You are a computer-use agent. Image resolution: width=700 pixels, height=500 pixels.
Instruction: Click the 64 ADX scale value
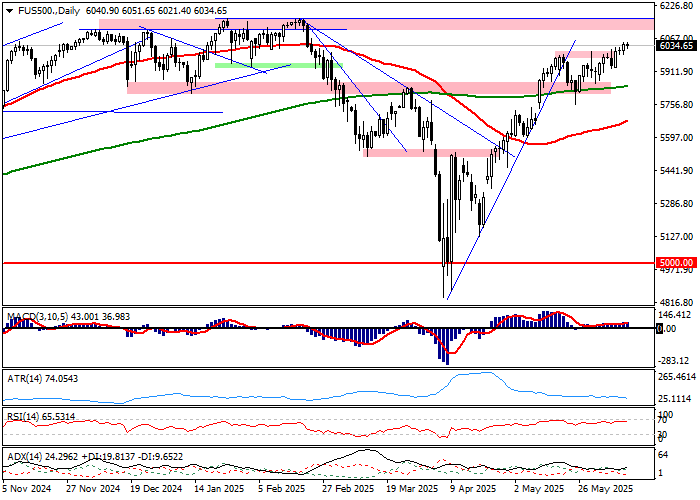click(663, 454)
